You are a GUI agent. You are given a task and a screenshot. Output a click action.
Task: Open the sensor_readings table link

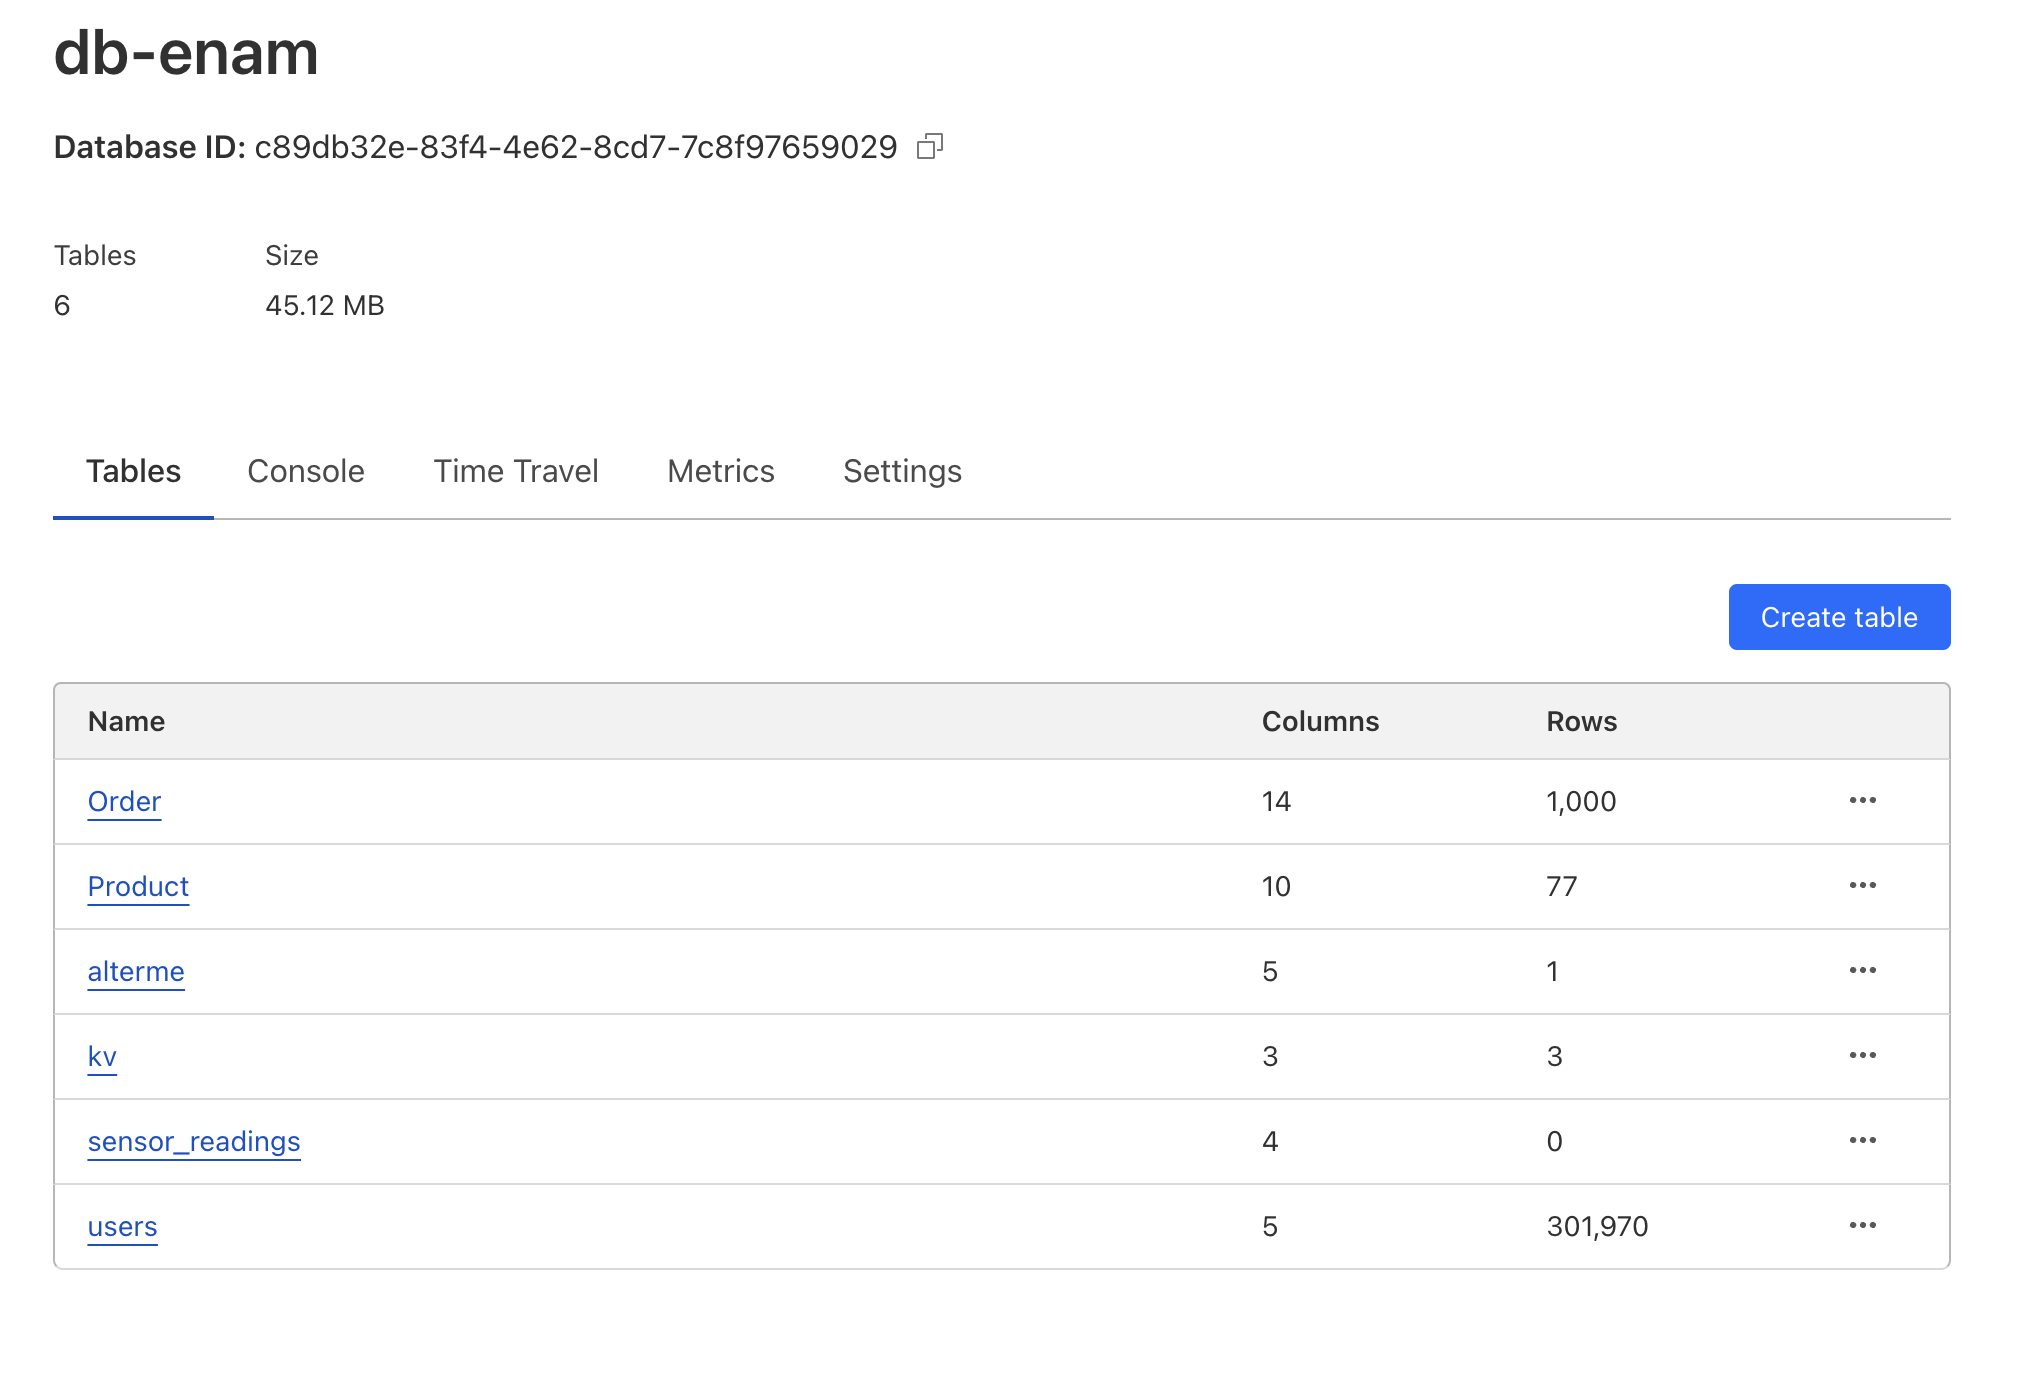tap(194, 1142)
